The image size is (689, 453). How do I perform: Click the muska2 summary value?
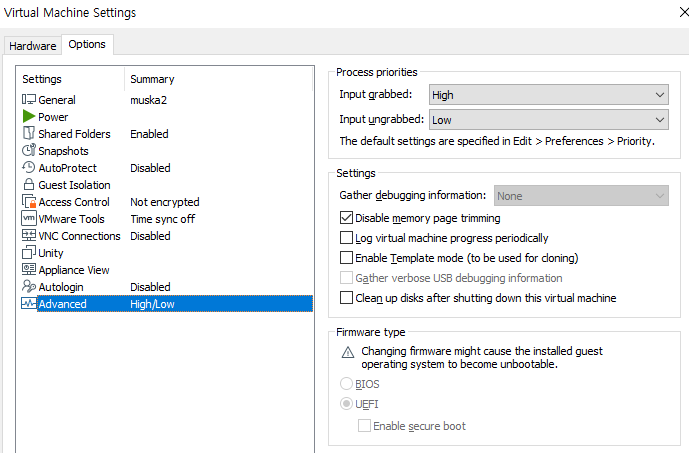(149, 100)
